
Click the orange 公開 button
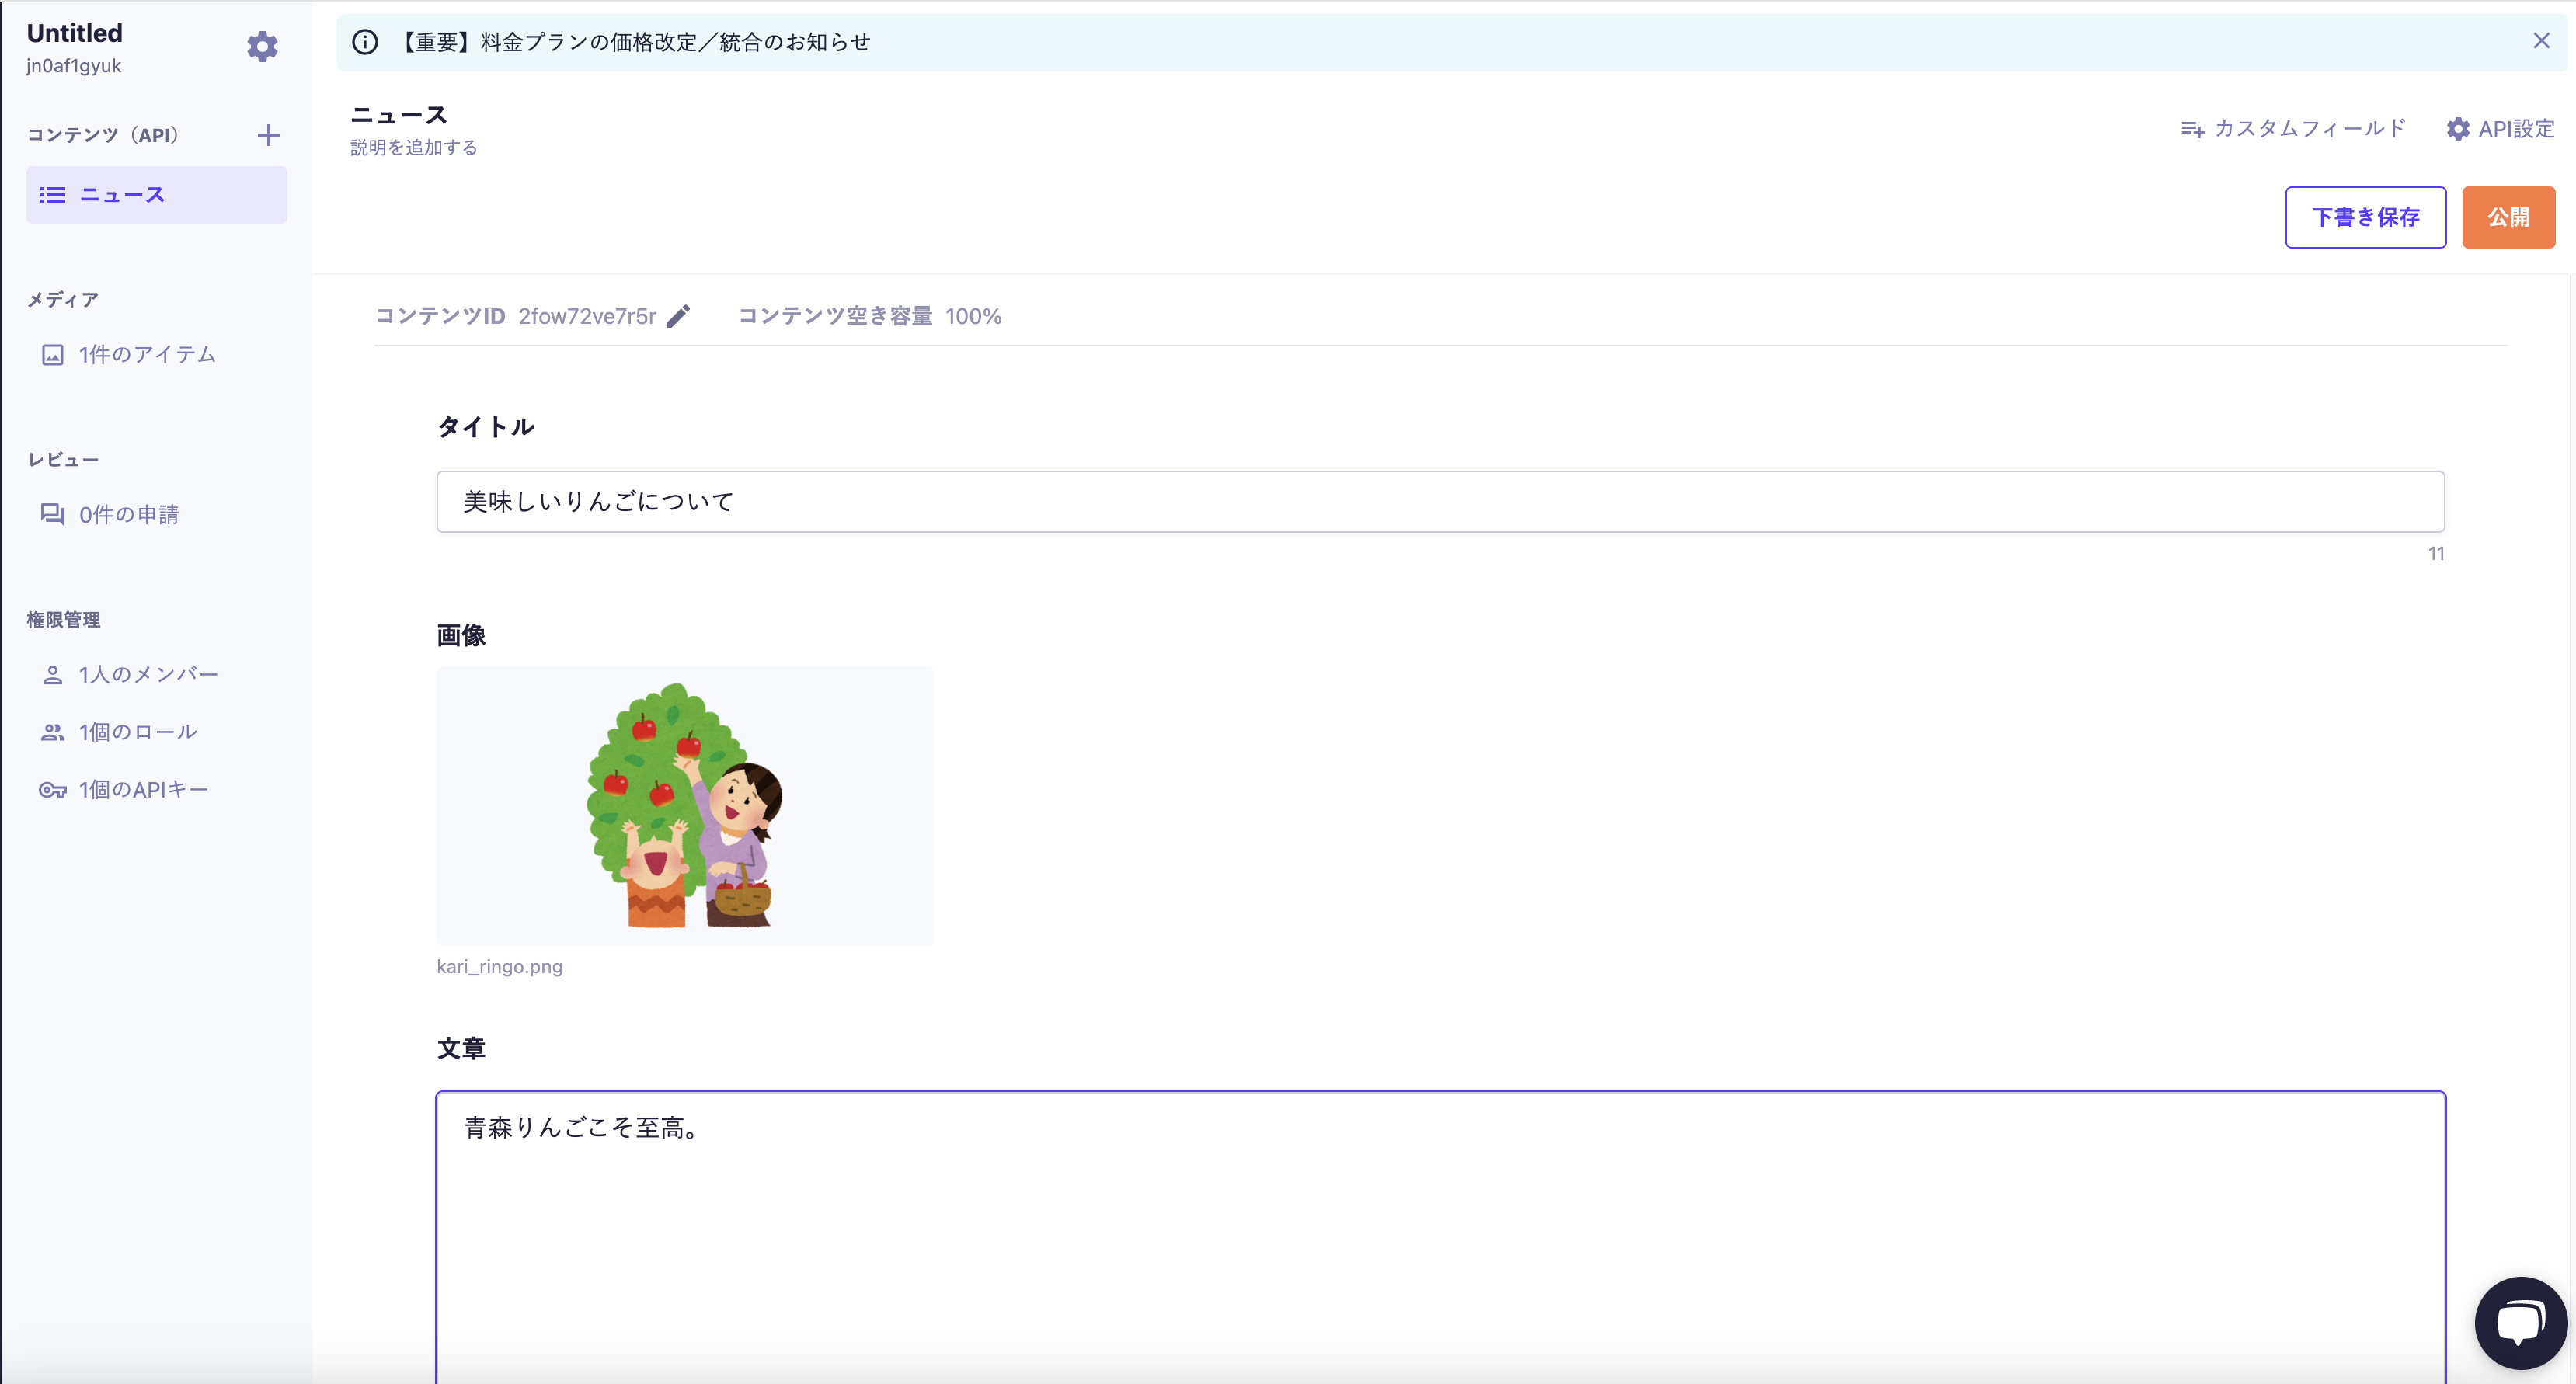coord(2508,217)
